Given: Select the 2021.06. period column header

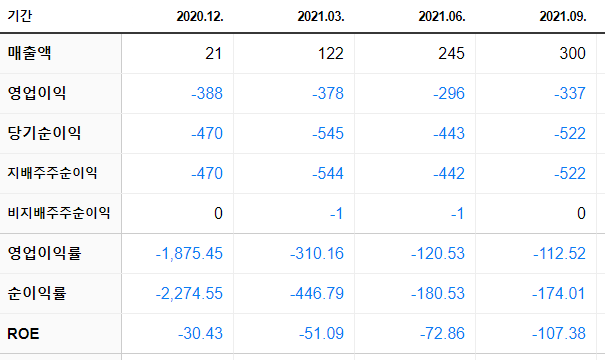Looking at the screenshot, I should point(442,16).
